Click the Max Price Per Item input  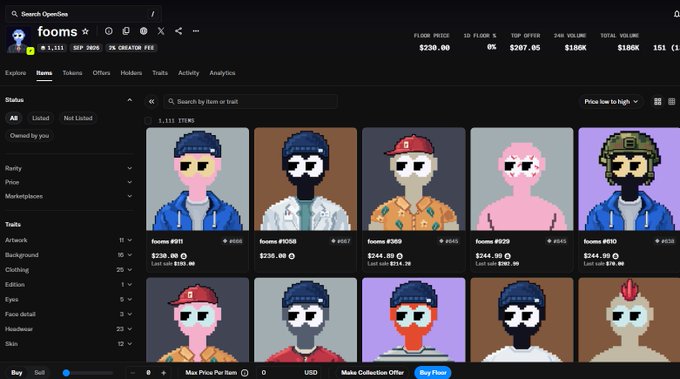[289, 372]
